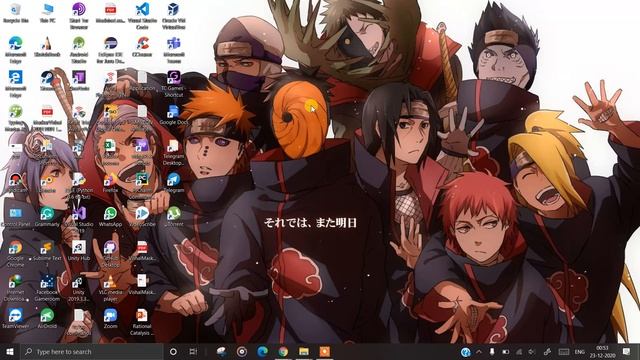Launch WhatsApp desktop shortcut
This screenshot has height=360, width=640.
click(111, 217)
